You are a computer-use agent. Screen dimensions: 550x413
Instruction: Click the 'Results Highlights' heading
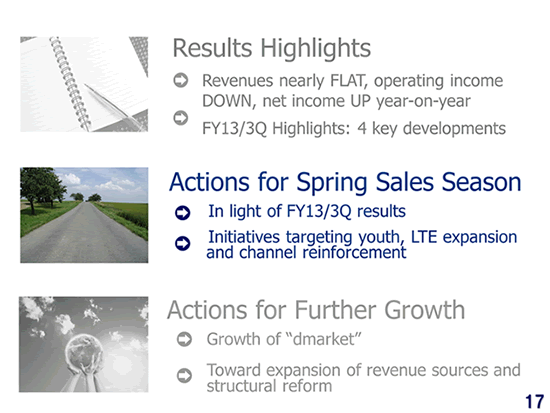[x=272, y=48]
